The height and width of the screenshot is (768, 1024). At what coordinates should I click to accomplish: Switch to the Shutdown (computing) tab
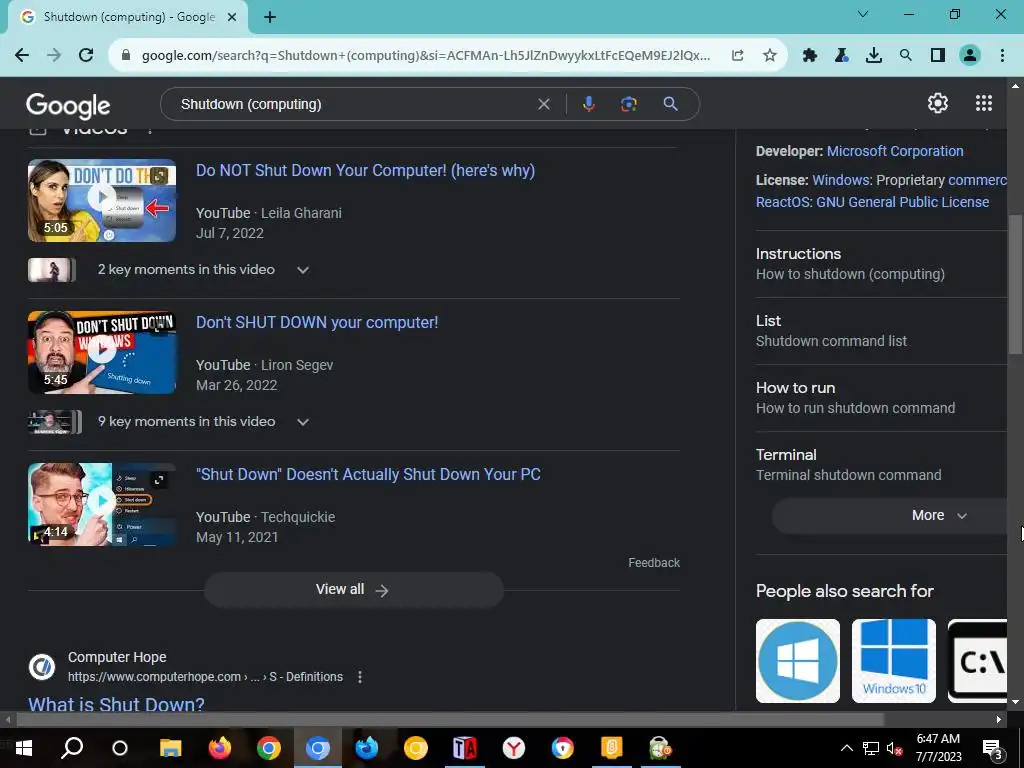(129, 17)
